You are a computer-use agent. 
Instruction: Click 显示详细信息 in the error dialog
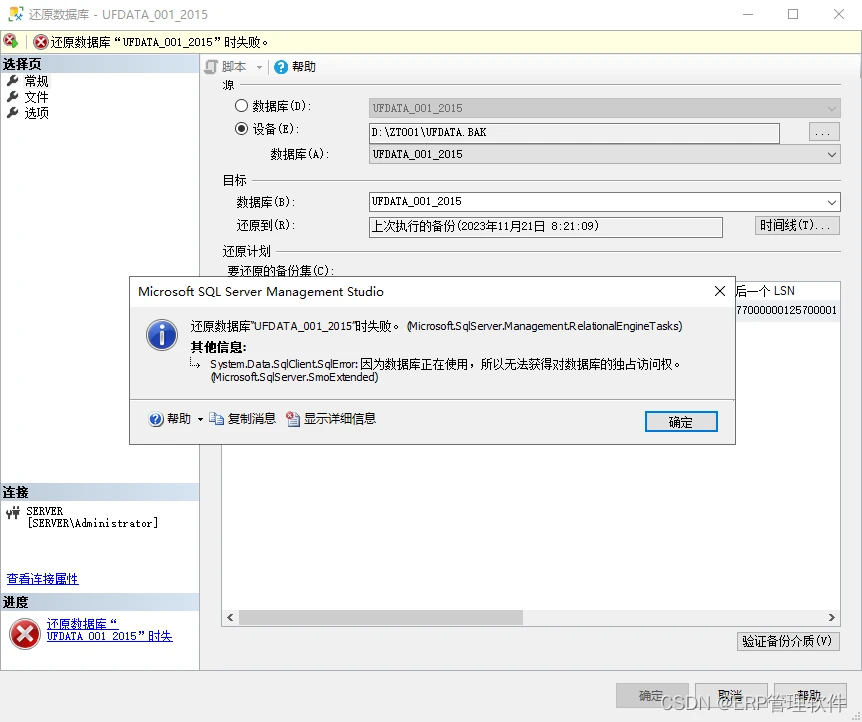tap(340, 419)
